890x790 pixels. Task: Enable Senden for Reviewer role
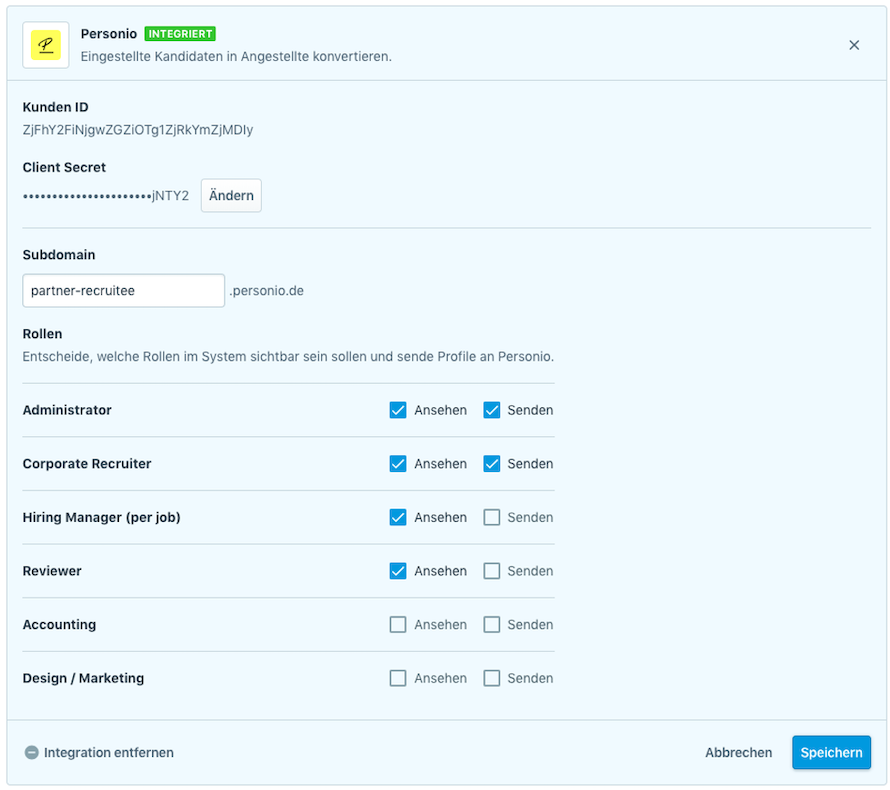[x=492, y=571]
